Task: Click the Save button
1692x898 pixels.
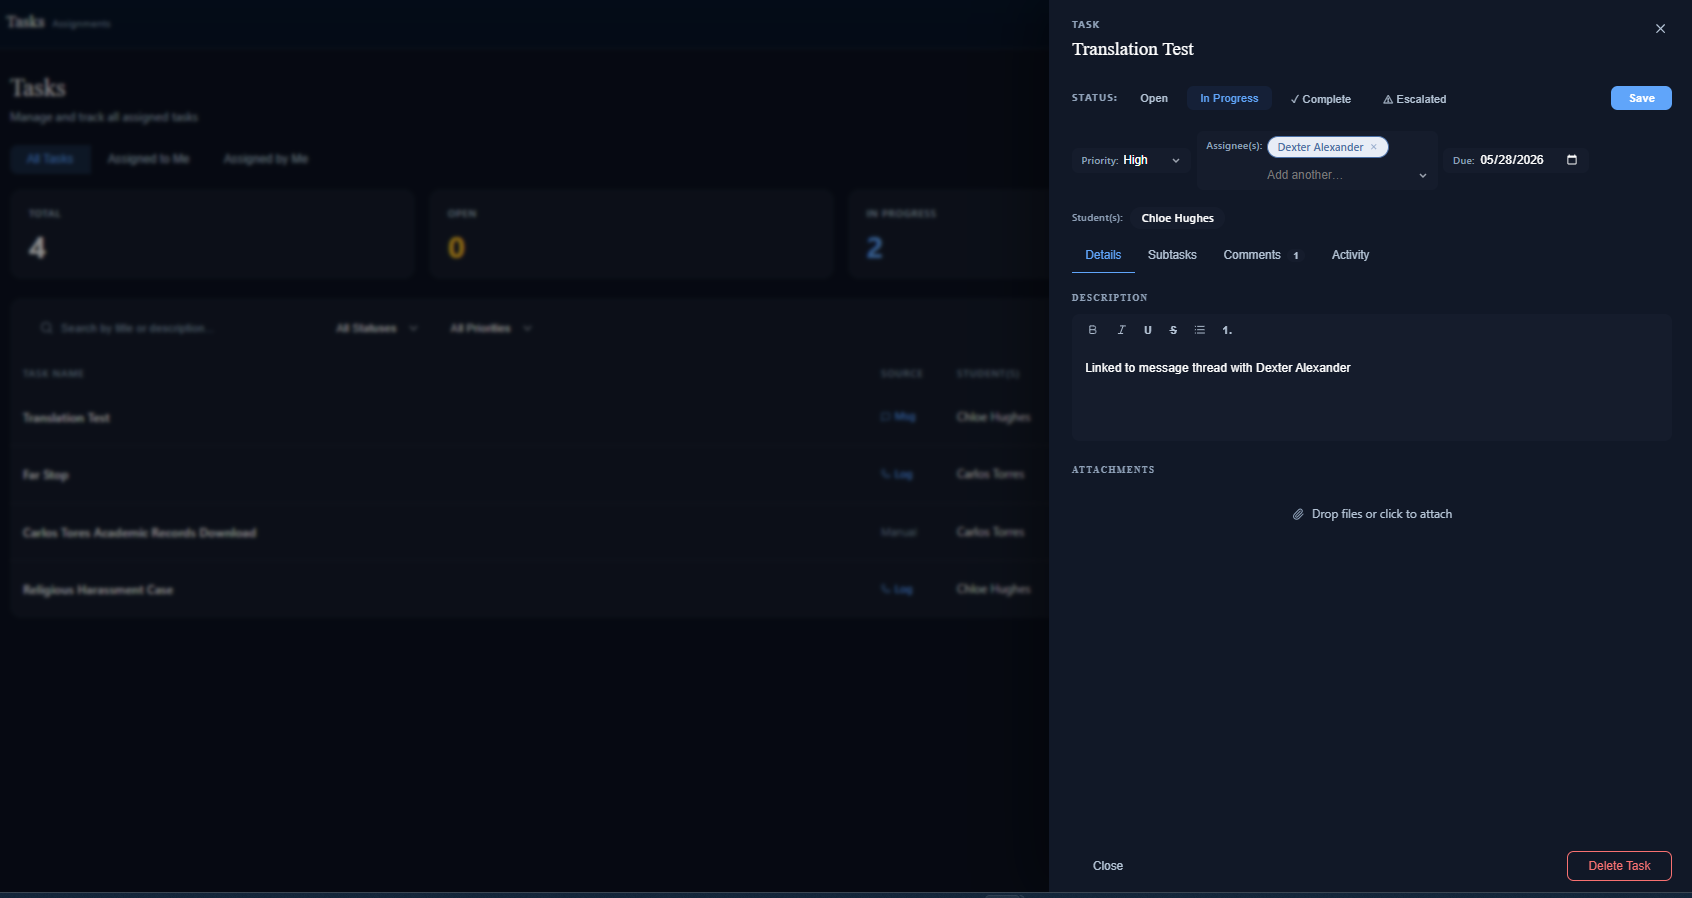Action: pyautogui.click(x=1641, y=98)
